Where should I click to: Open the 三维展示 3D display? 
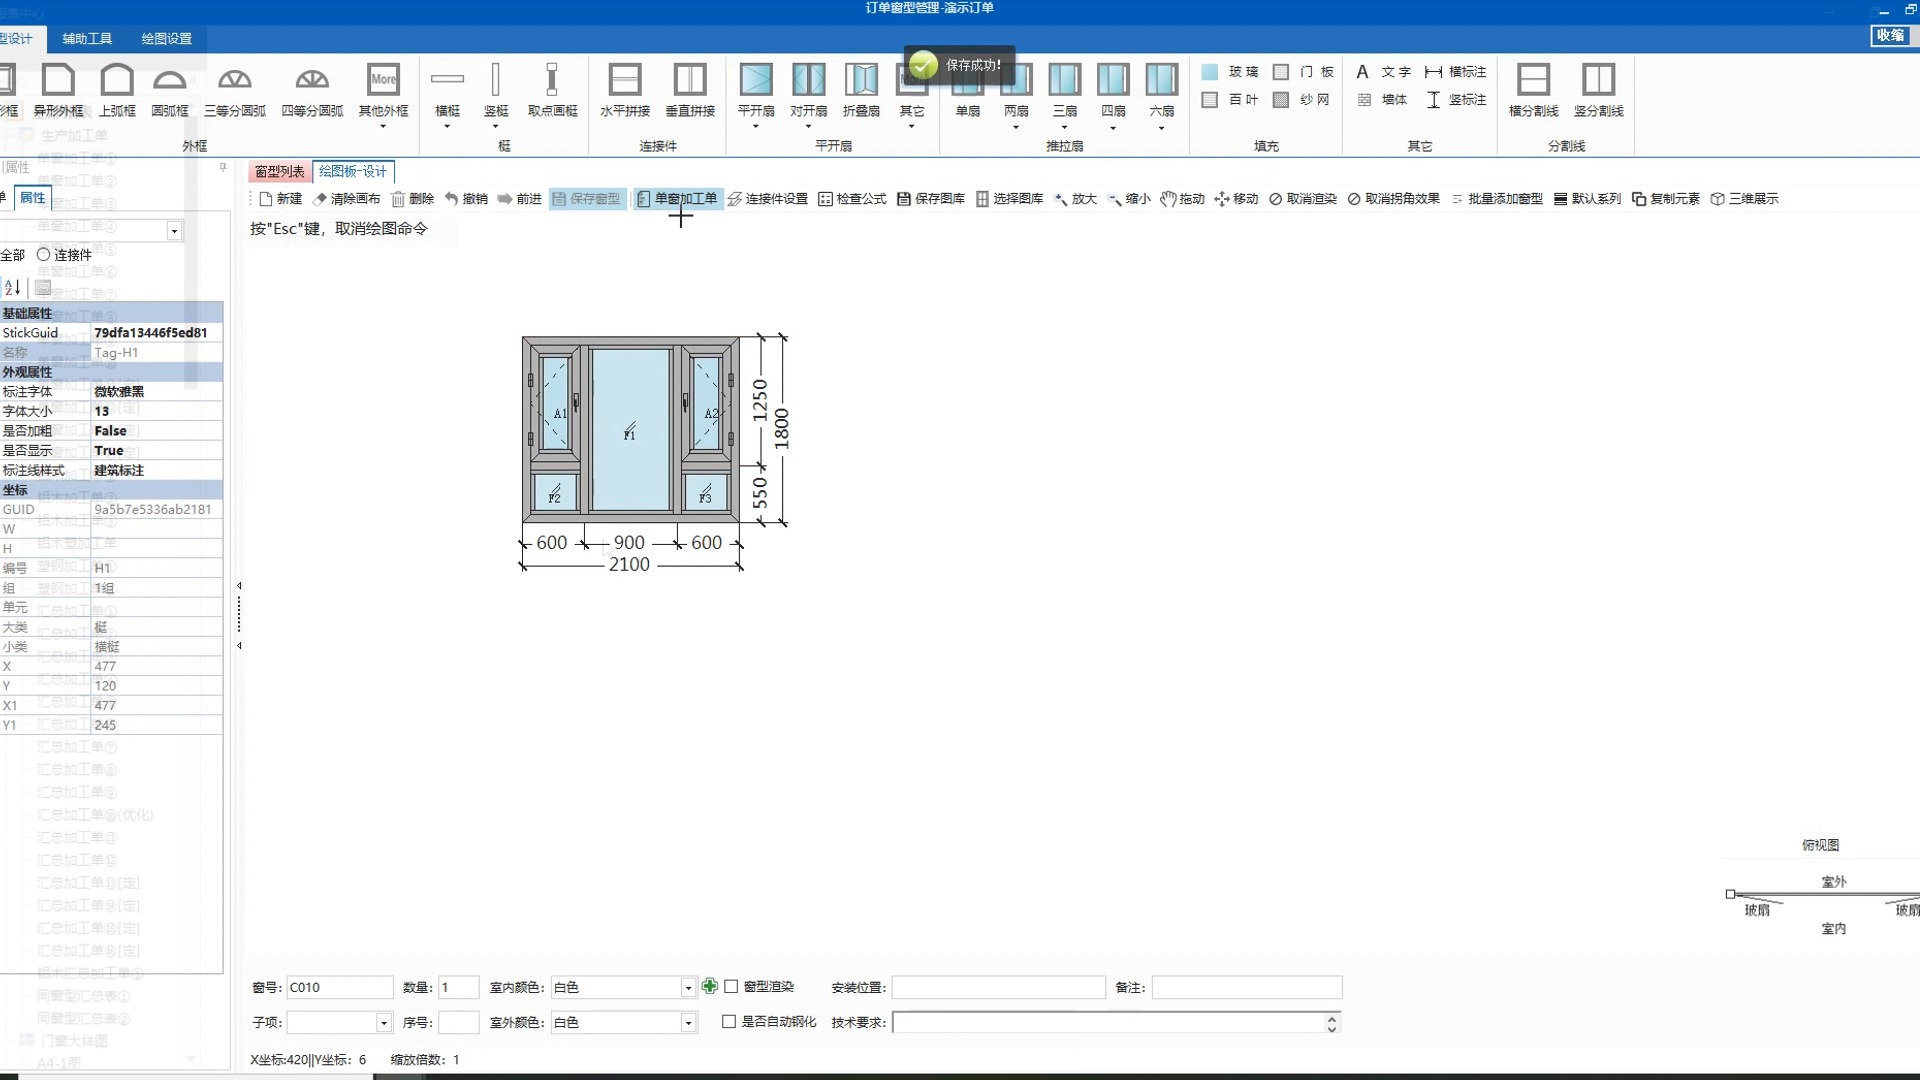pyautogui.click(x=1748, y=198)
